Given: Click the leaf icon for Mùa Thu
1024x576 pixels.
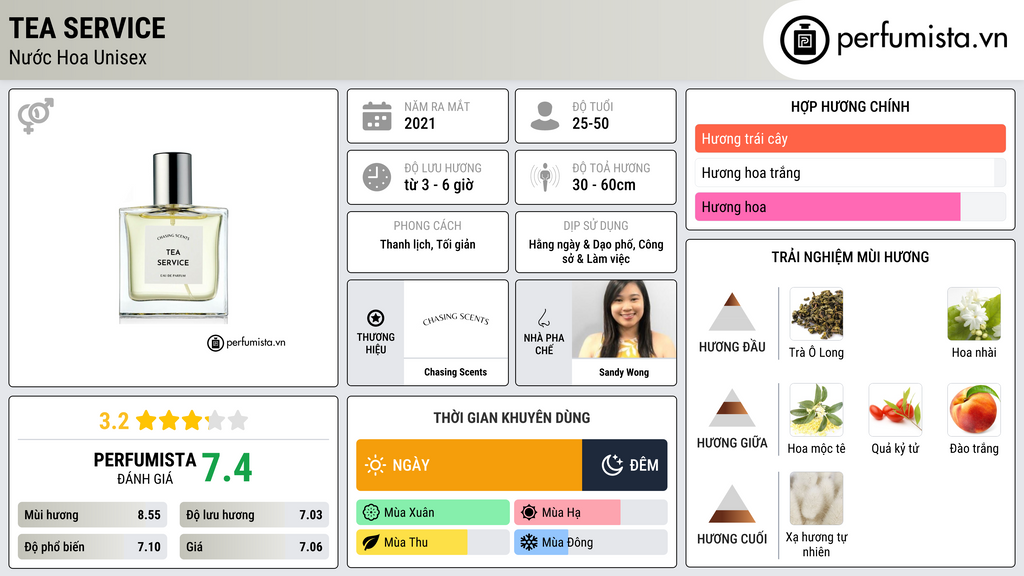Looking at the screenshot, I should [371, 542].
